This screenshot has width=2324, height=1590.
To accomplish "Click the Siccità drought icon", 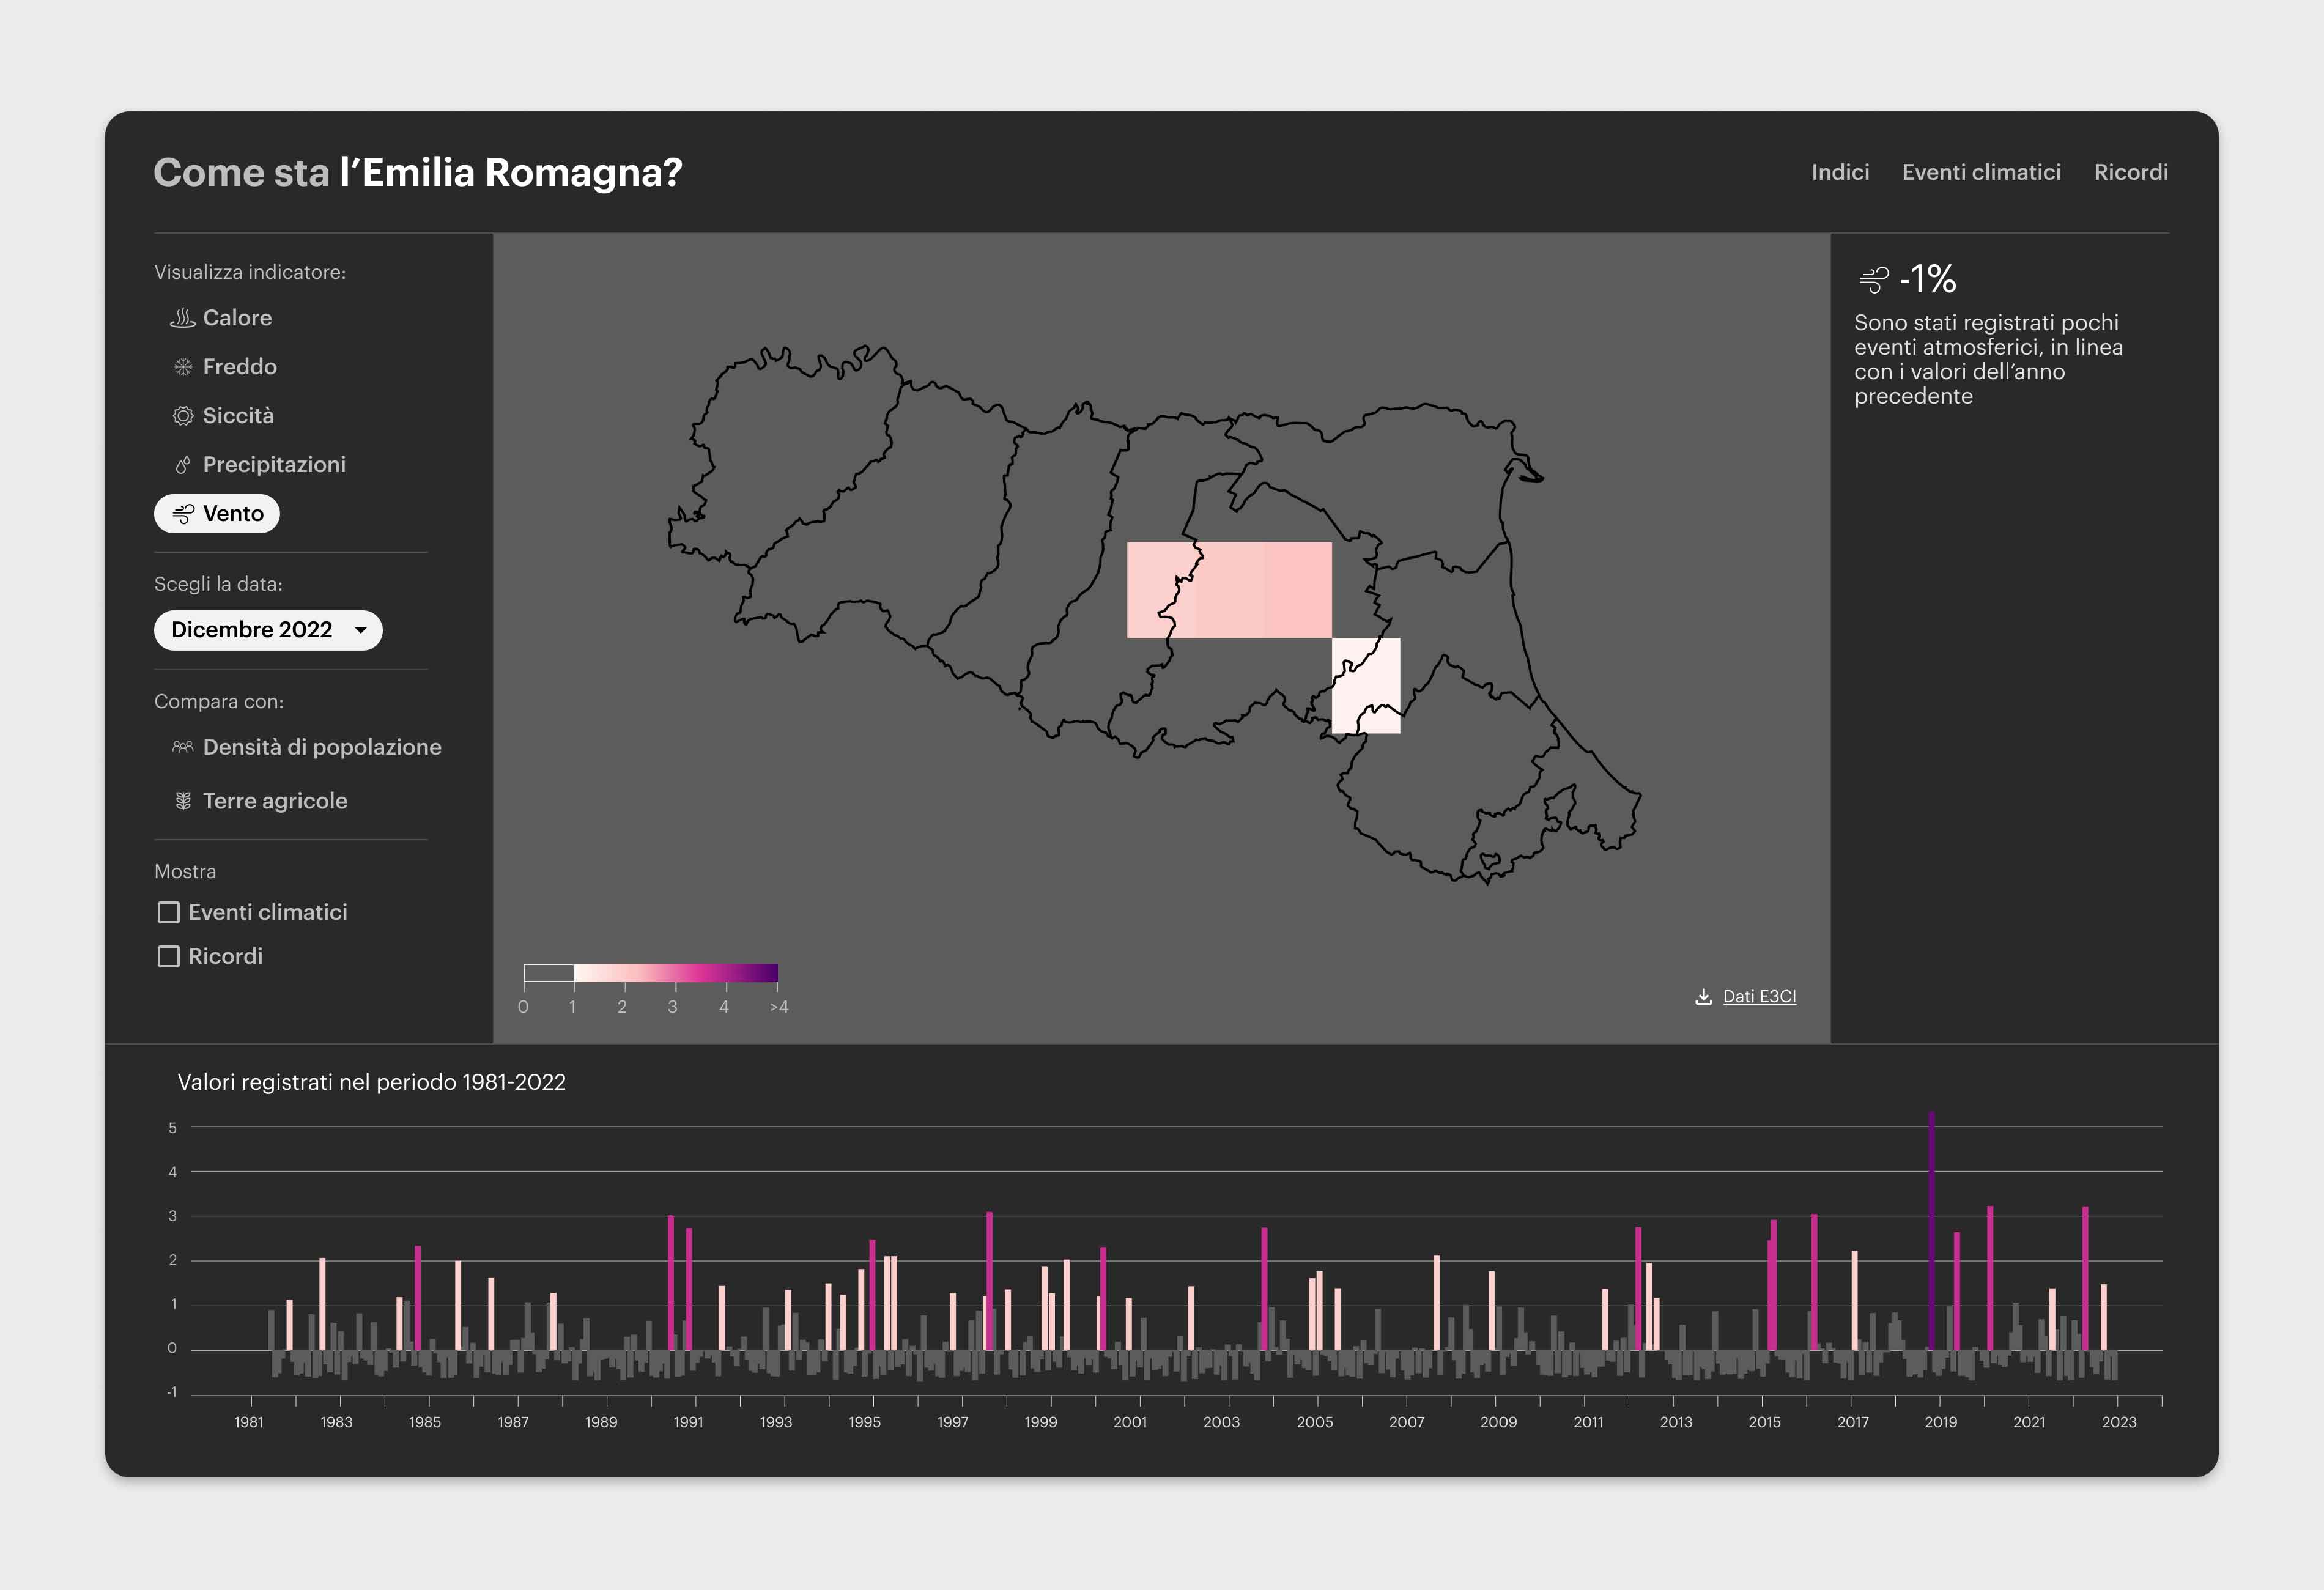I will (183, 416).
